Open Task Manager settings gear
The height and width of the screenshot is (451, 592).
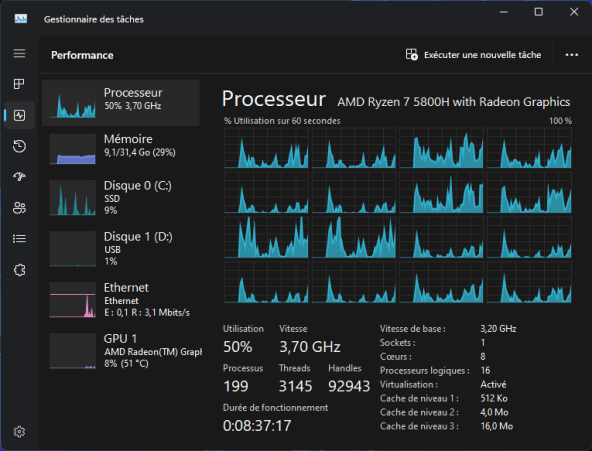(x=19, y=431)
